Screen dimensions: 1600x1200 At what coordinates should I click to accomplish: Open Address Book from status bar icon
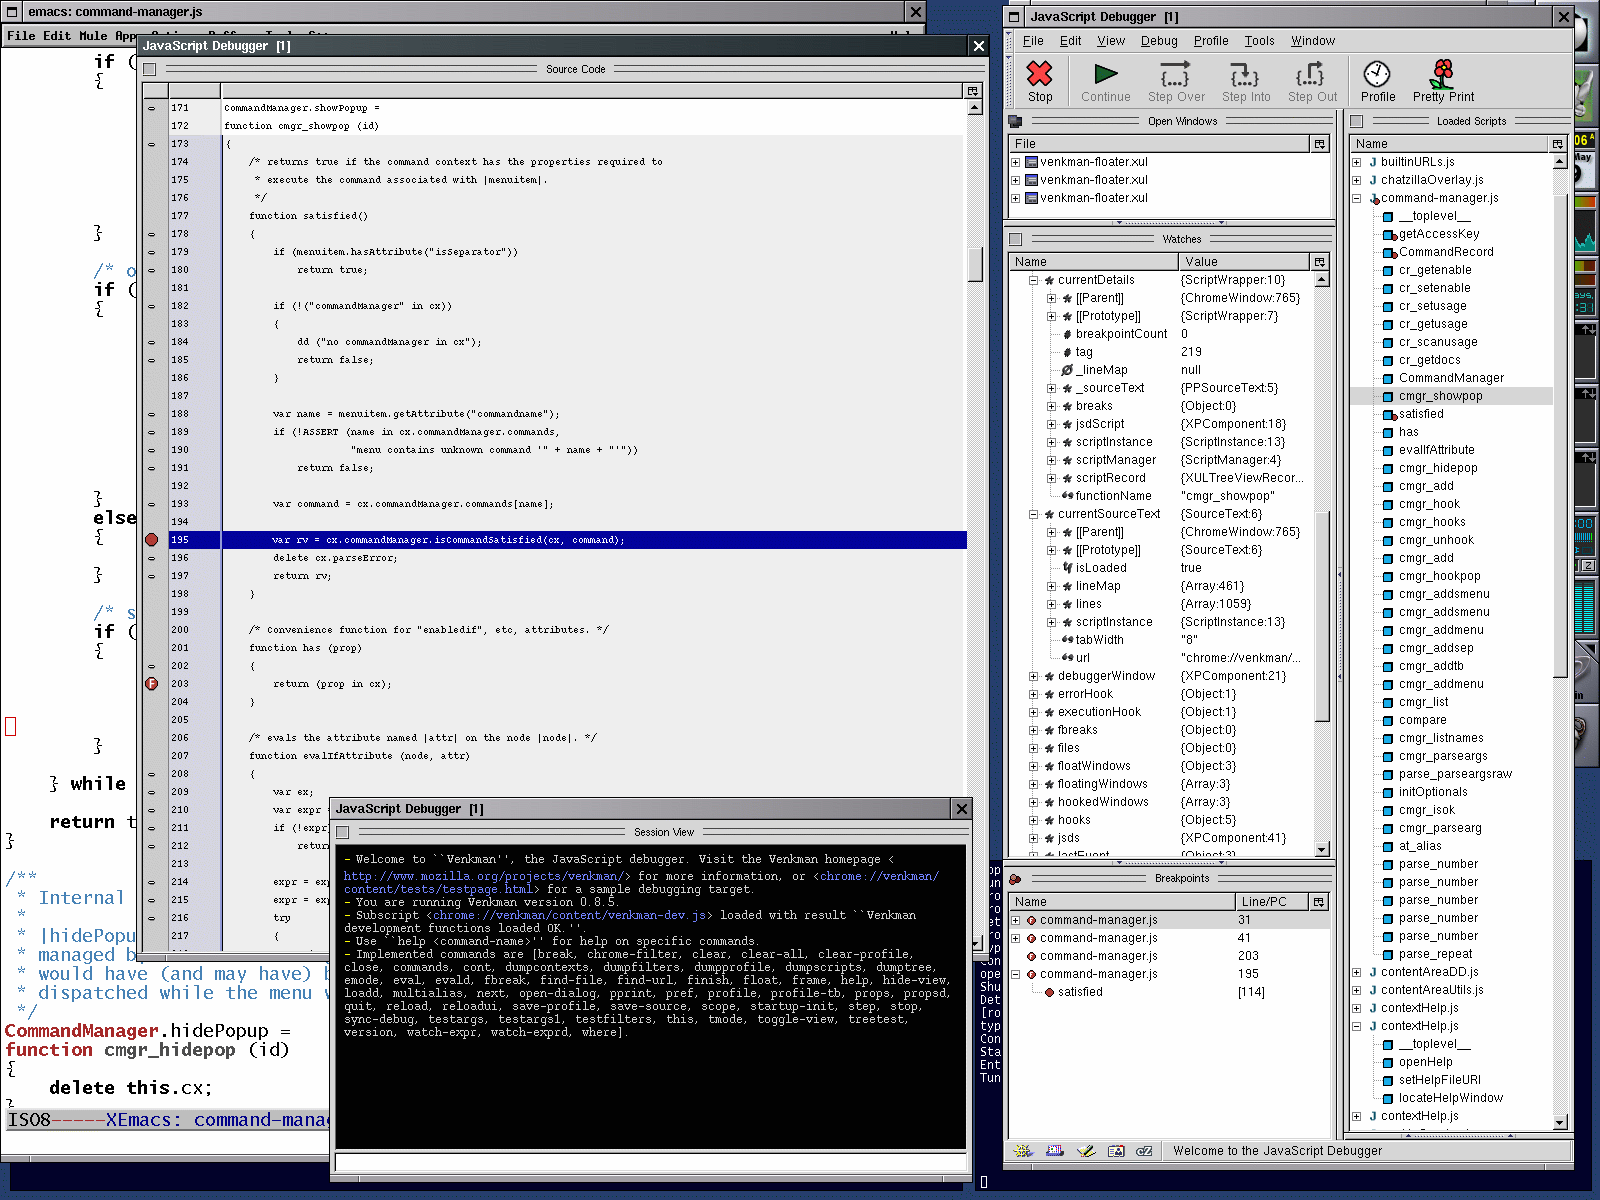[x=1116, y=1151]
